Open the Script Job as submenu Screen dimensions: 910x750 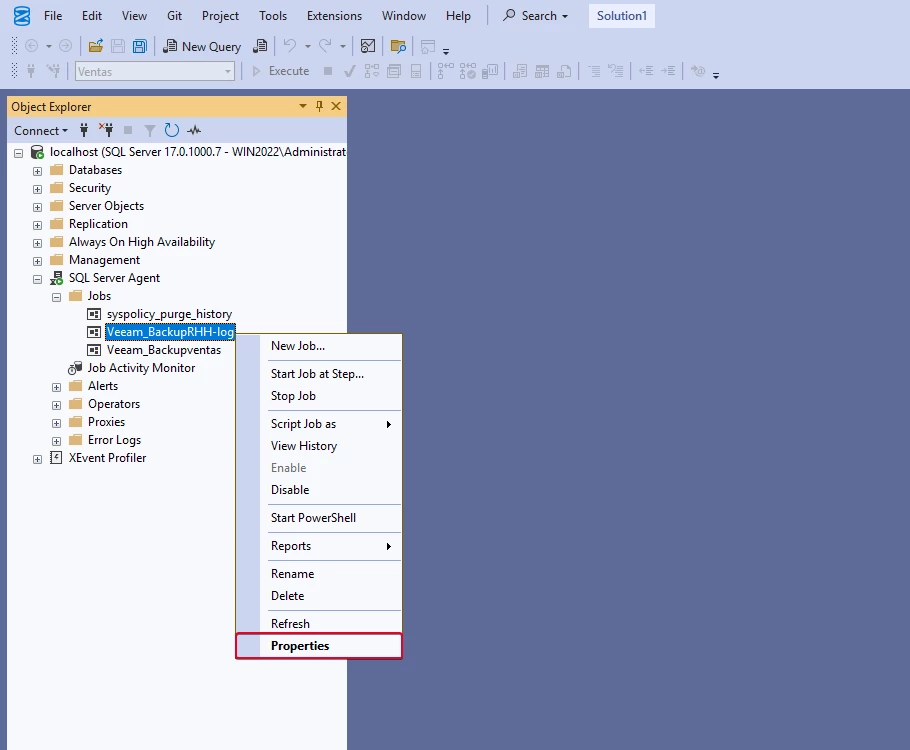pyautogui.click(x=319, y=424)
